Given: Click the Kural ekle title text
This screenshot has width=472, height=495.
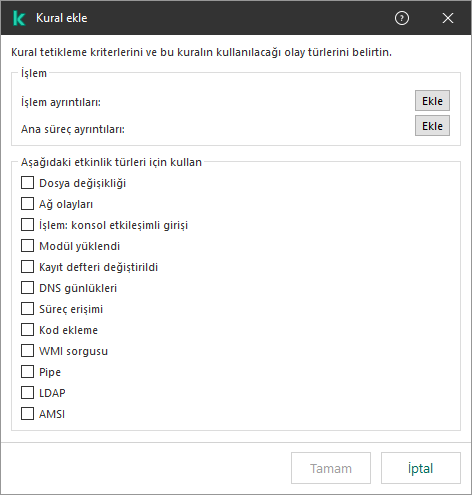Looking at the screenshot, I should [x=62, y=18].
